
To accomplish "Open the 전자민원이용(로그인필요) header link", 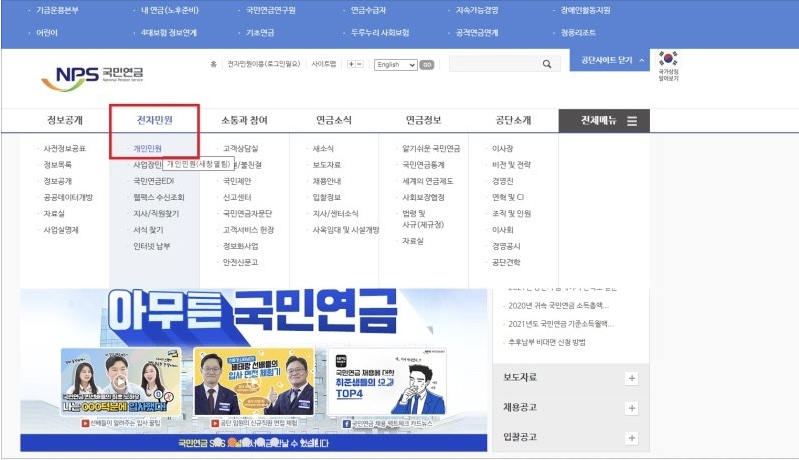I will click(x=263, y=64).
